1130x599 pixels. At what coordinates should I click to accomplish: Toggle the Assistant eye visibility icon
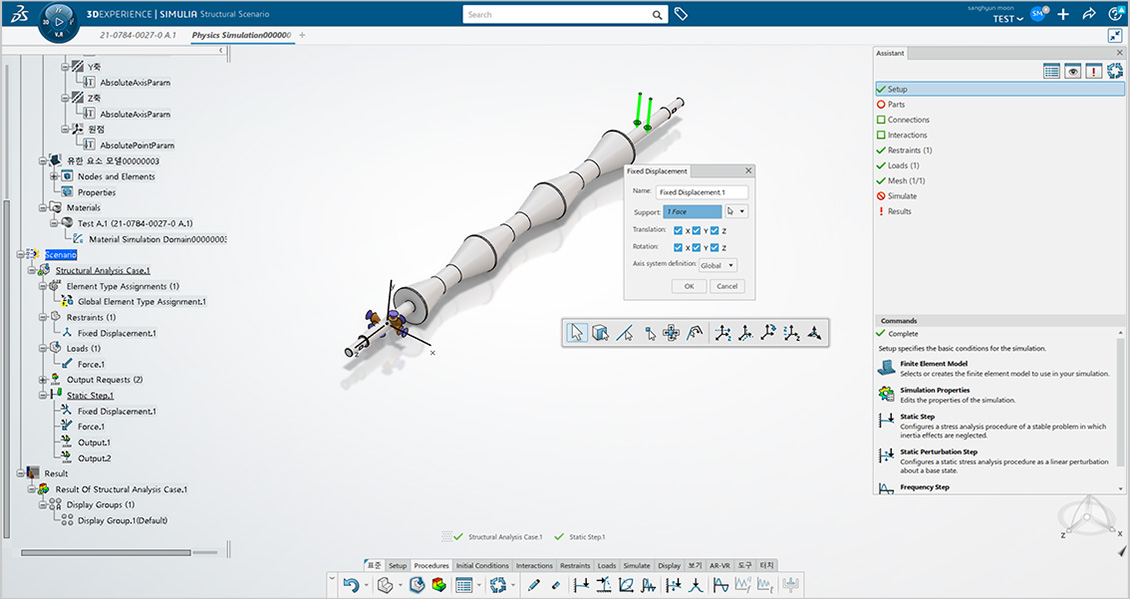[x=1073, y=71]
